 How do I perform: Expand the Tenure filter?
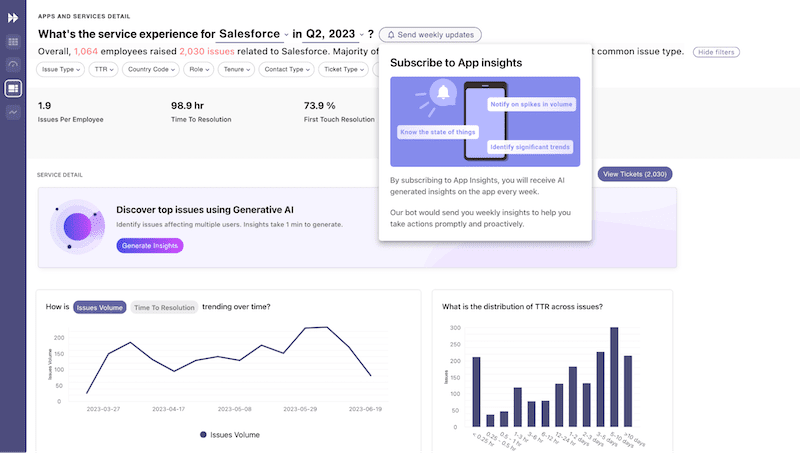click(x=236, y=69)
